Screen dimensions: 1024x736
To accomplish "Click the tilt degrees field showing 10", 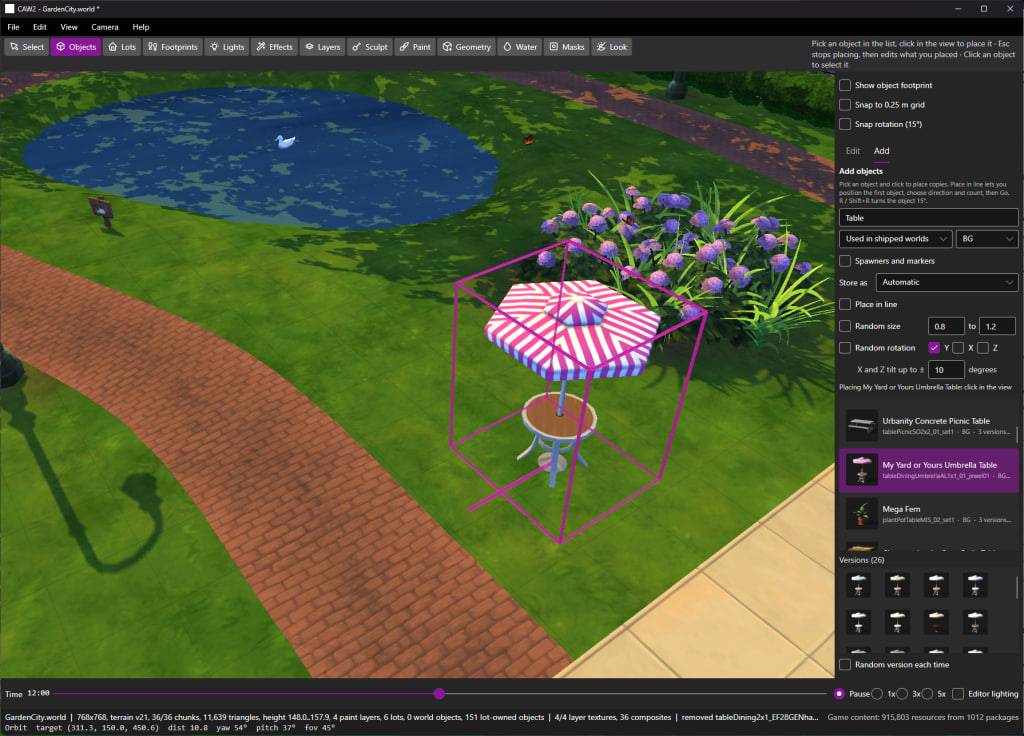I will coord(946,370).
